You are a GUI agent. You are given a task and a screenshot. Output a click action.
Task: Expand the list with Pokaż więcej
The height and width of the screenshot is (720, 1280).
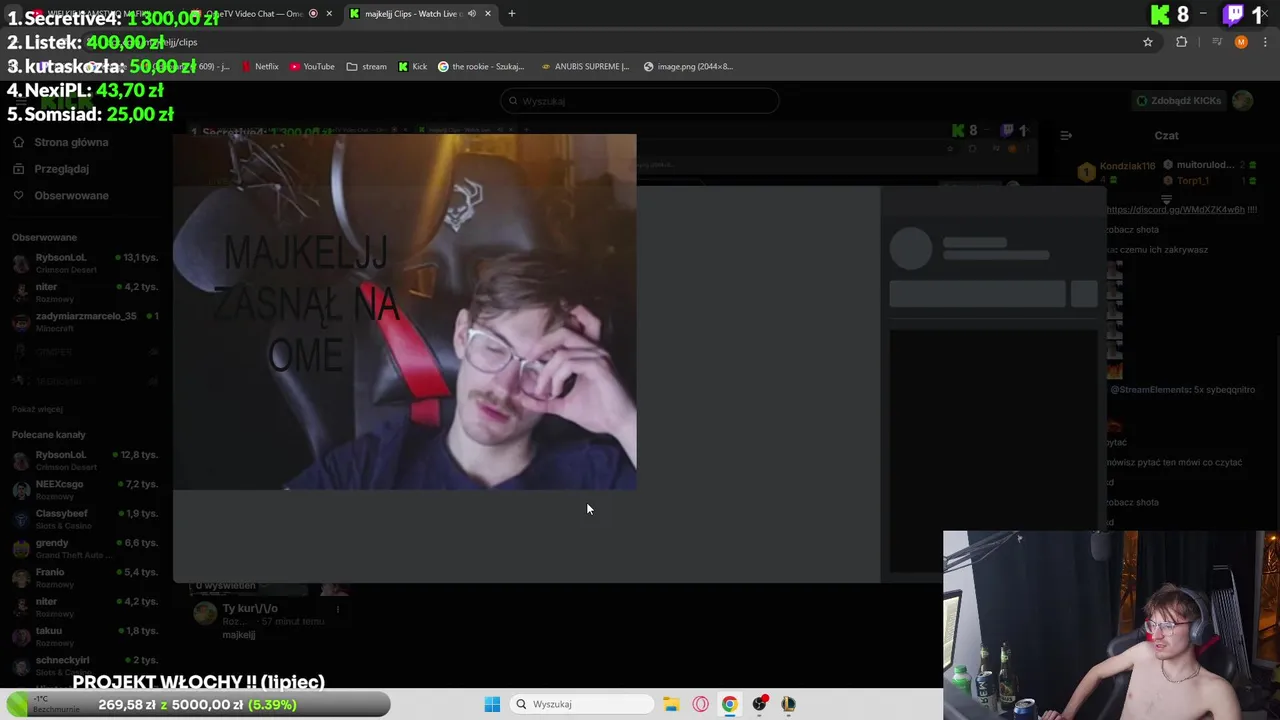click(x=37, y=409)
